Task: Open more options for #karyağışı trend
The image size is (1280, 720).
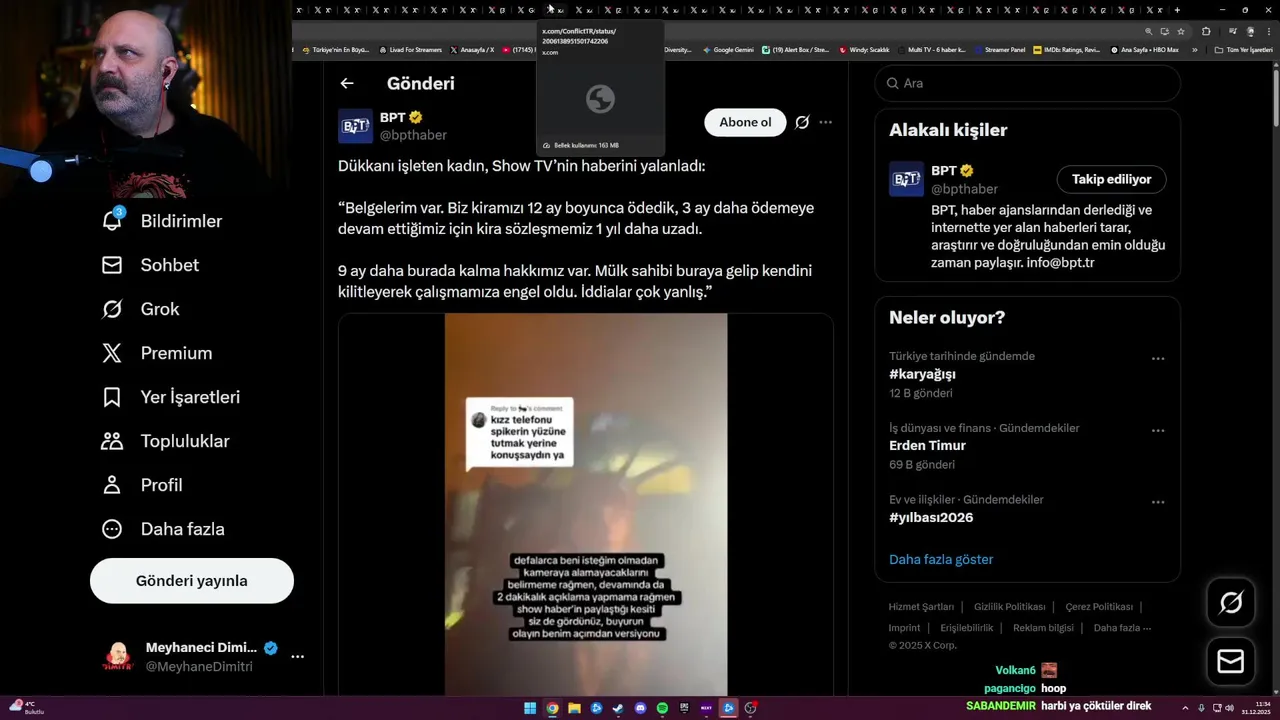Action: [1158, 358]
